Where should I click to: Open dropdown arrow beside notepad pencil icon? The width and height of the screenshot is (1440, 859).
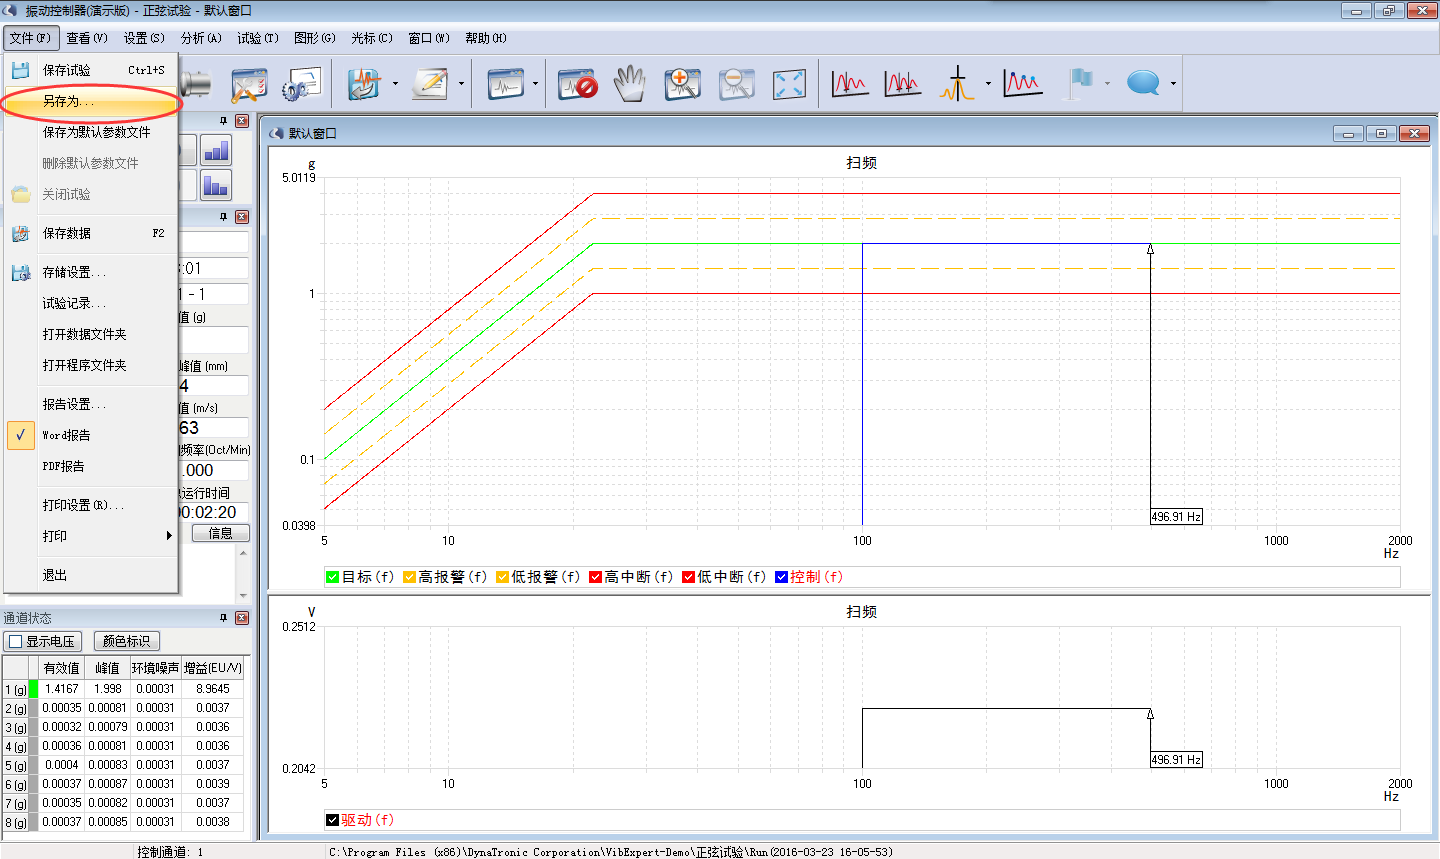461,84
